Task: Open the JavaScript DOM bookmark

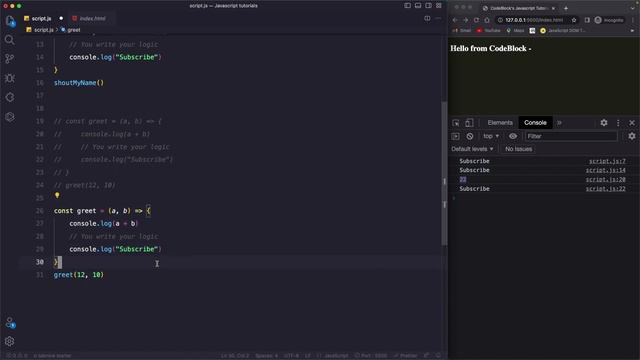Action: (x=562, y=31)
